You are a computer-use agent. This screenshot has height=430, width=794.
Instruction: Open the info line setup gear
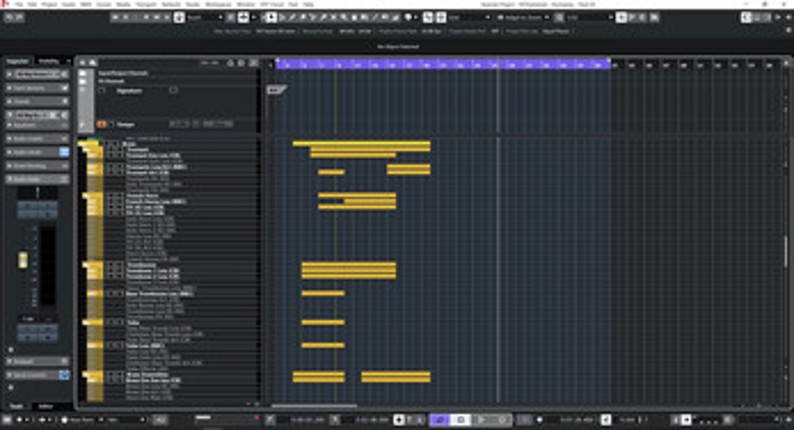click(789, 31)
